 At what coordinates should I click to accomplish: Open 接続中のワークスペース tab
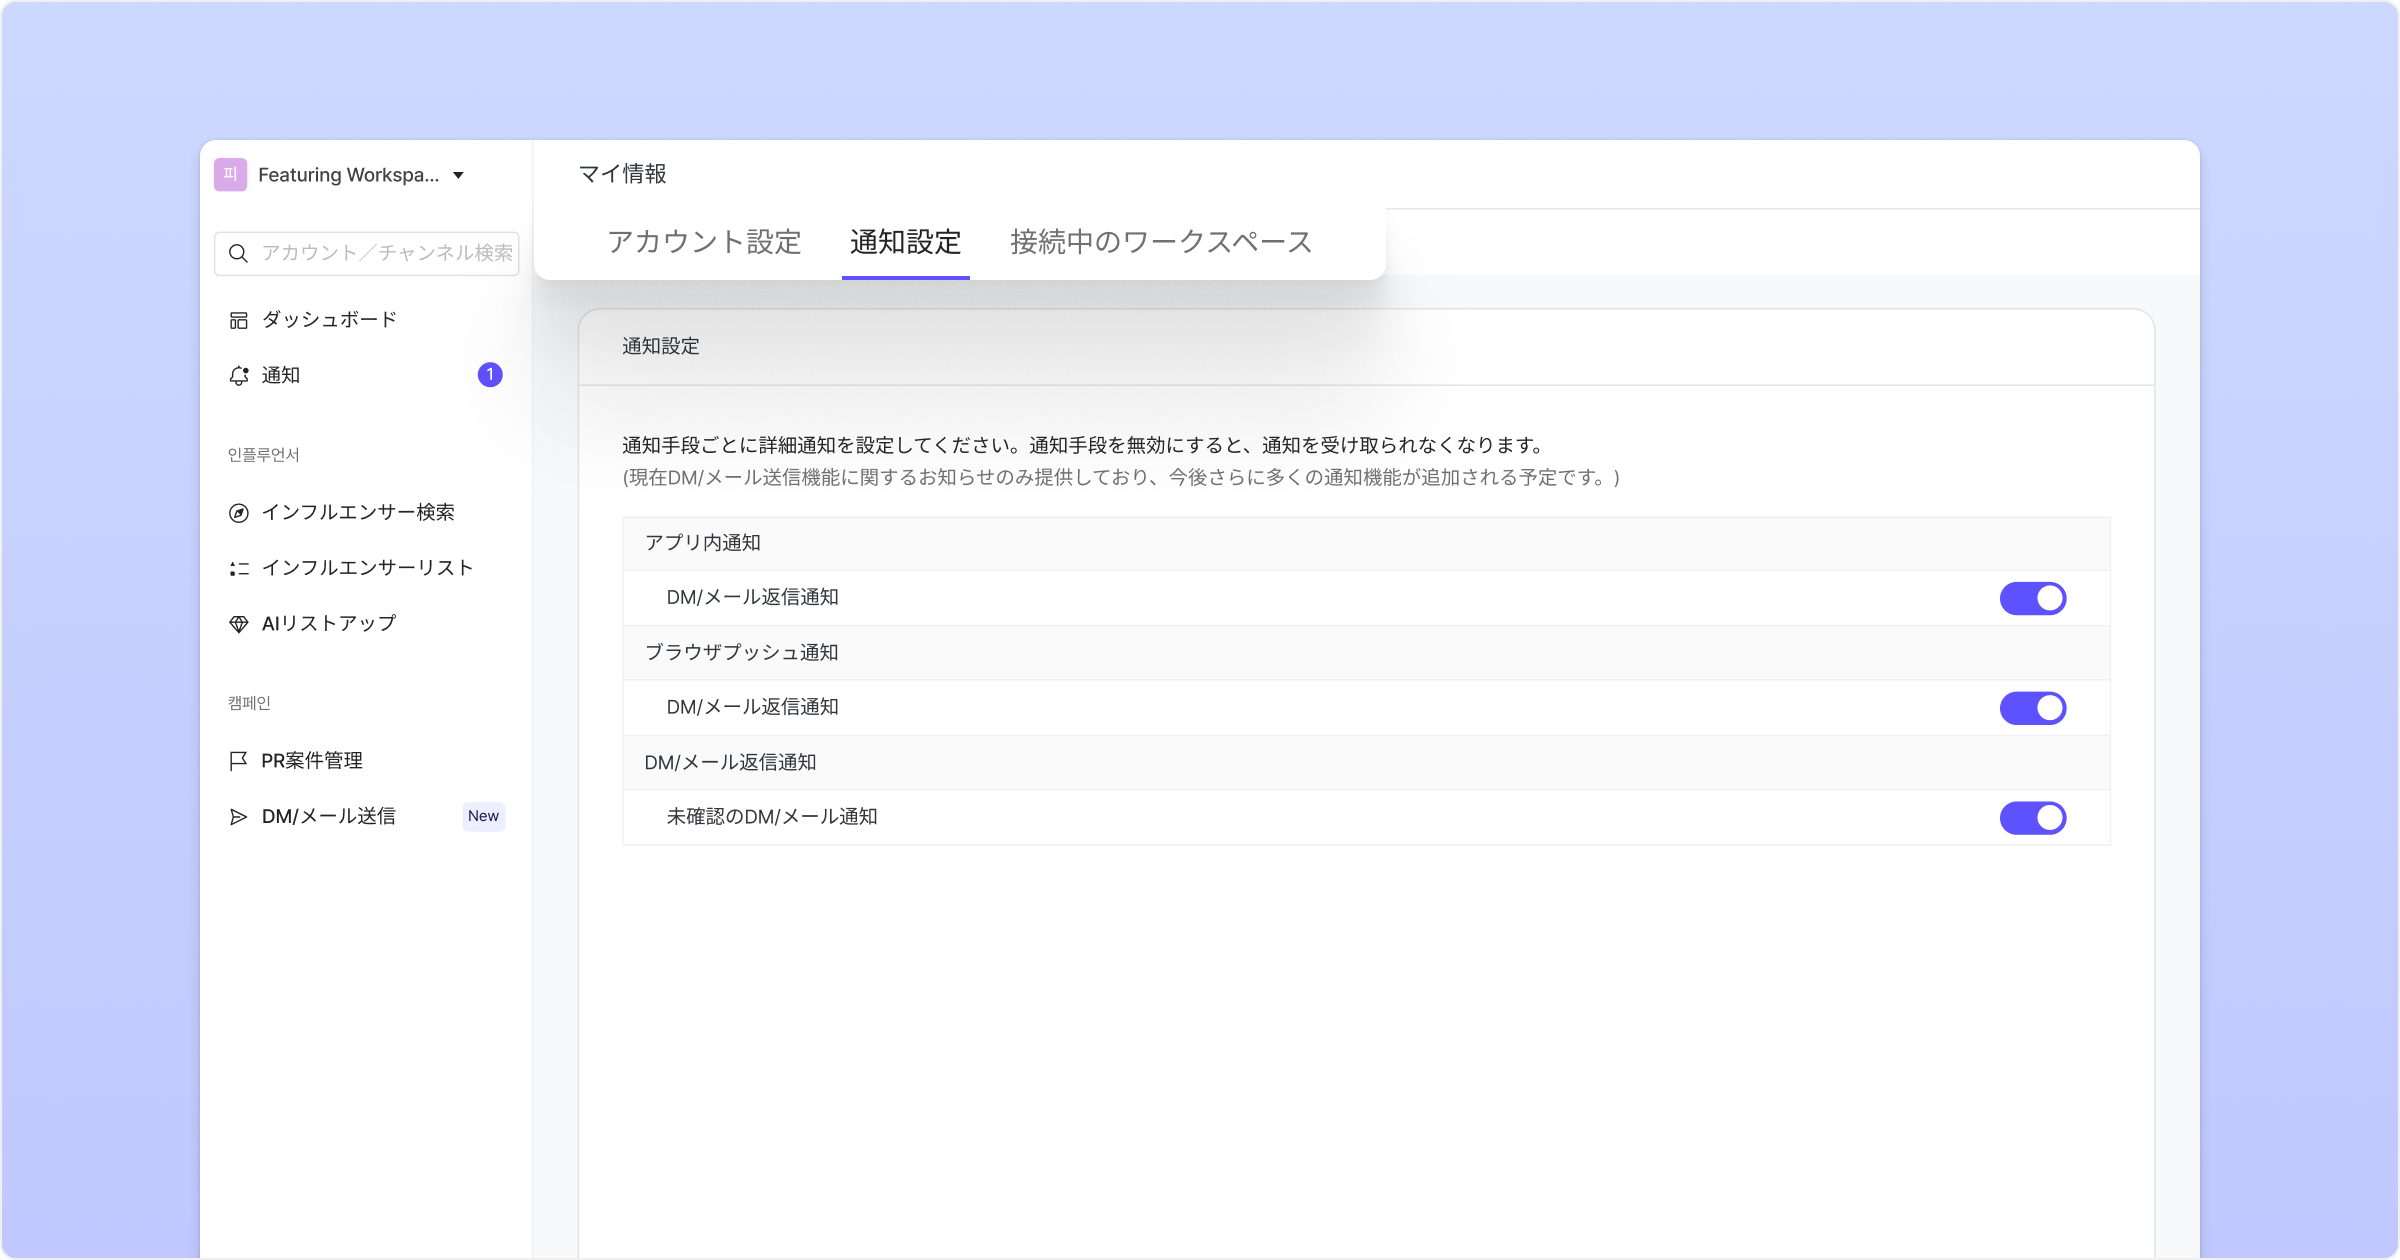1160,242
